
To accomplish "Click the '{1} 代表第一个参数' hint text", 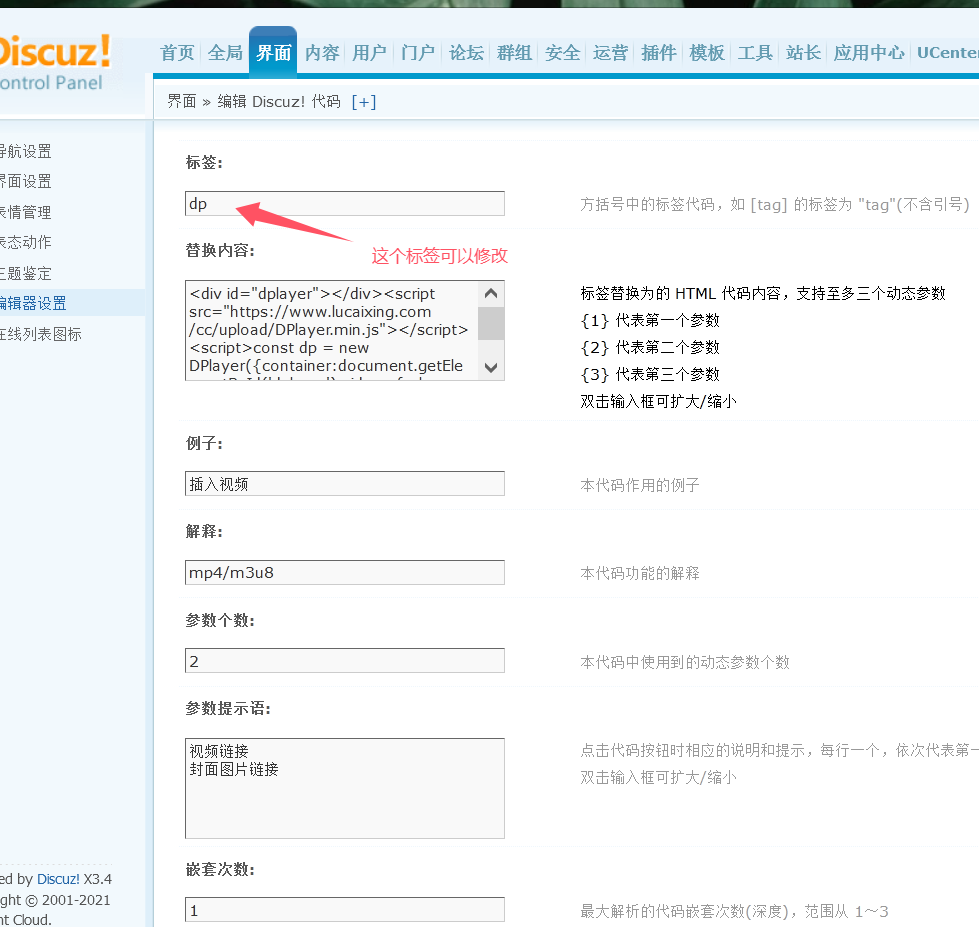I will [x=650, y=320].
